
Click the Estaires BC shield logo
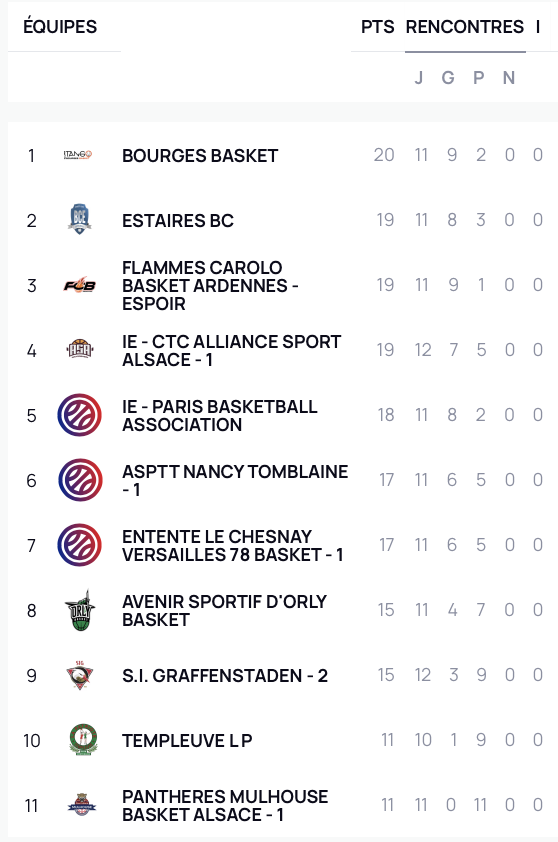pos(79,219)
